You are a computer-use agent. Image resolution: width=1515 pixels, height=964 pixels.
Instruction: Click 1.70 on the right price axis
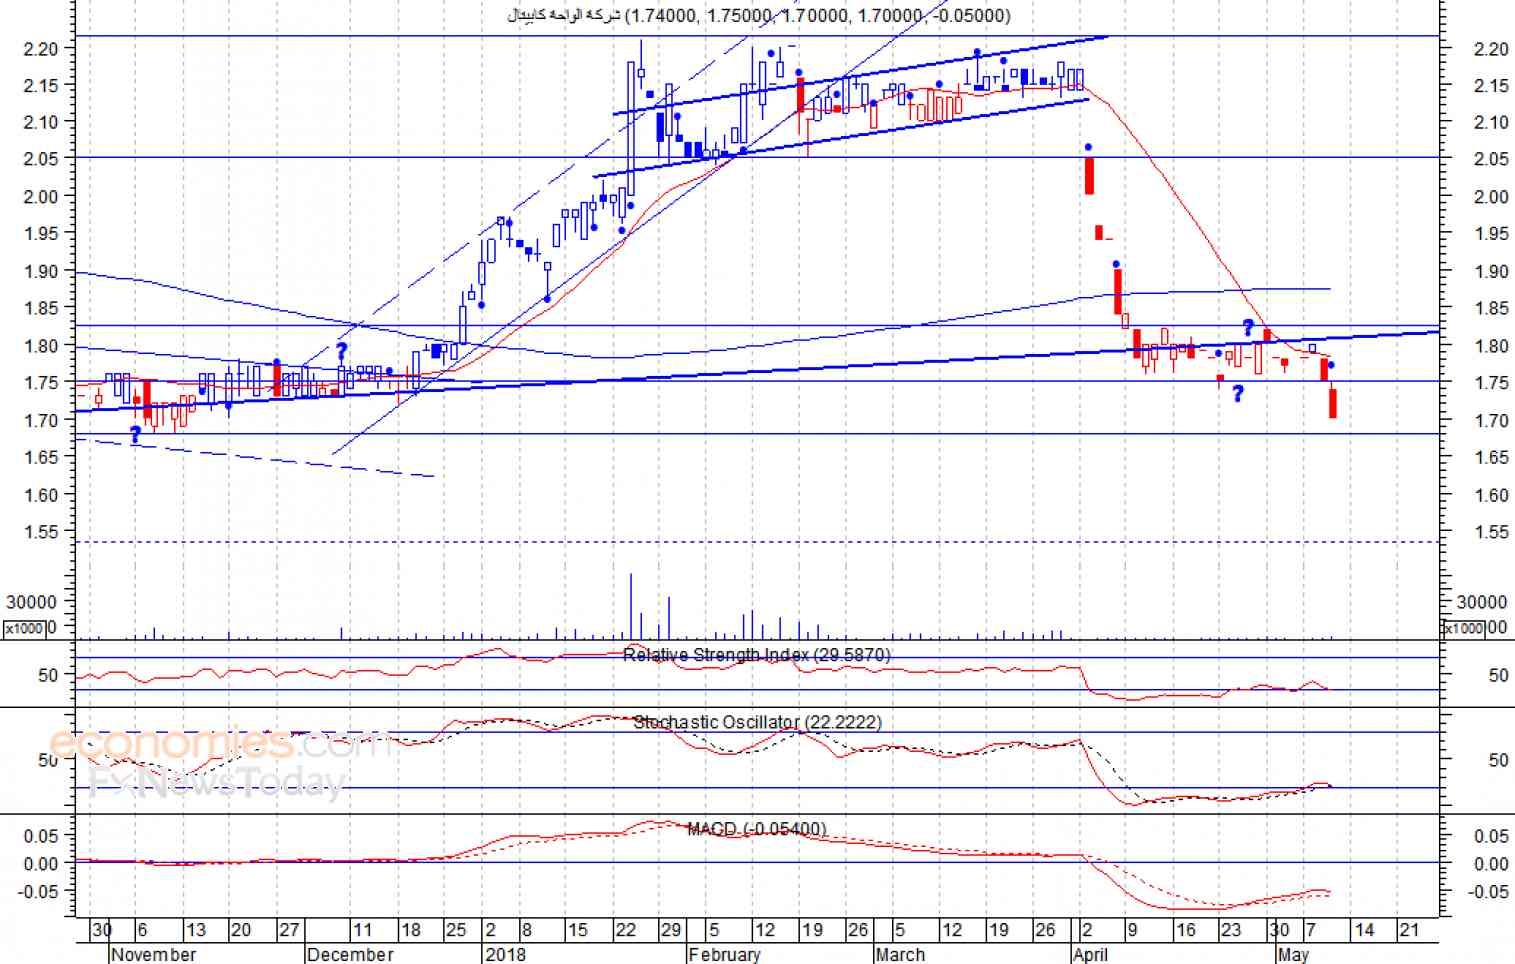pos(1491,421)
